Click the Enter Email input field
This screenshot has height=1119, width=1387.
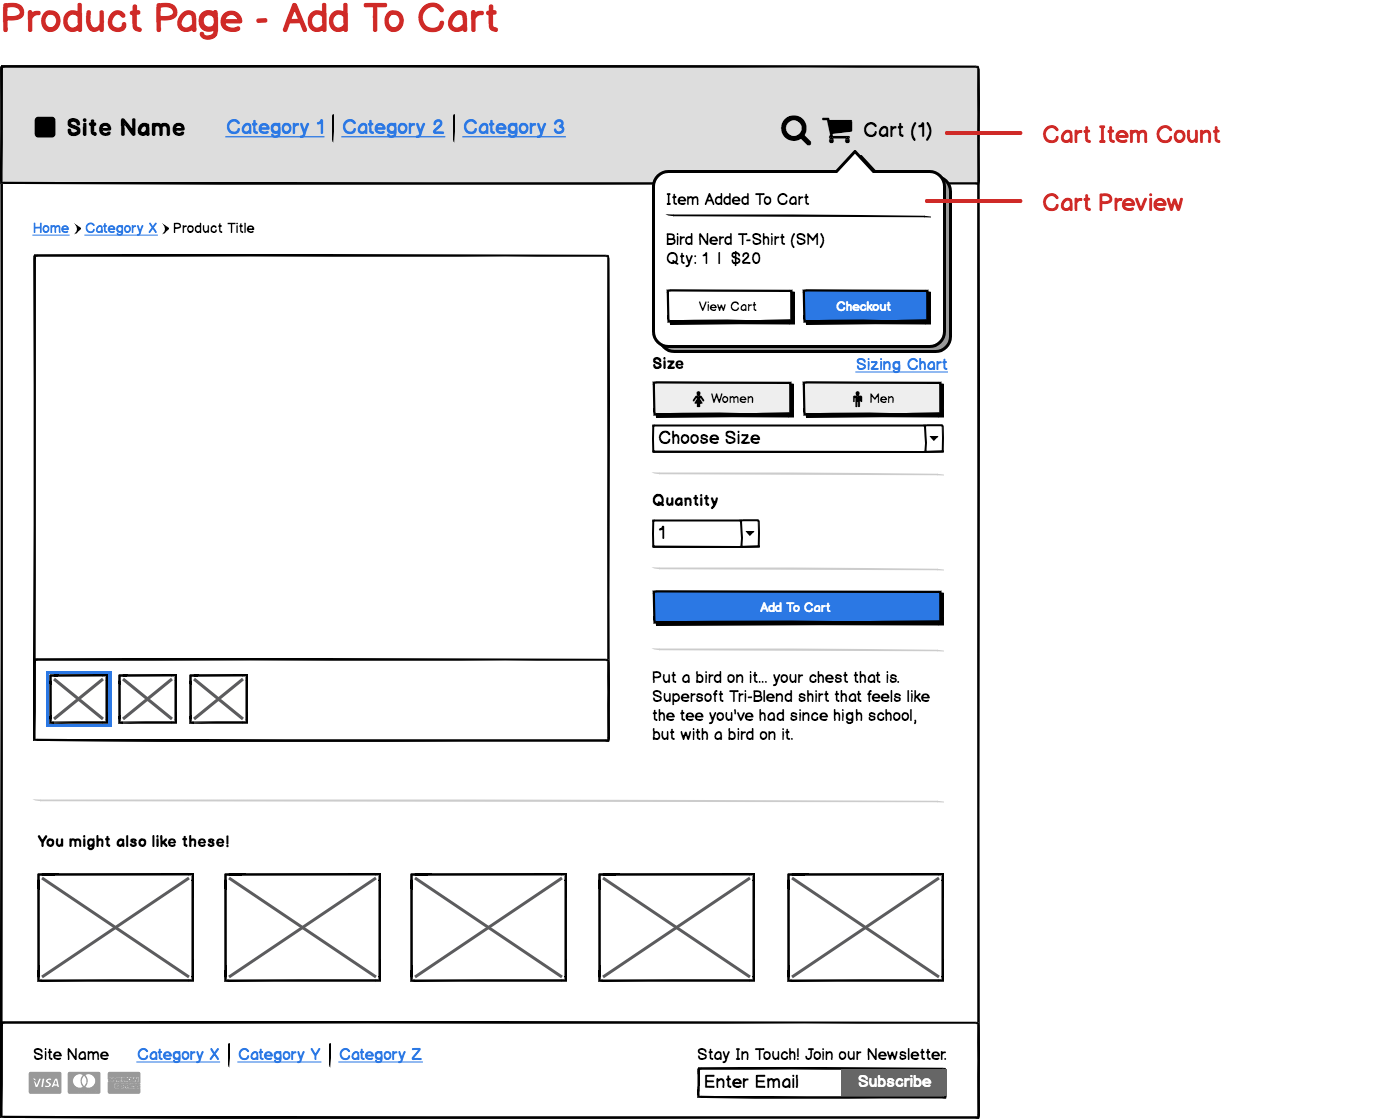[x=769, y=1082]
